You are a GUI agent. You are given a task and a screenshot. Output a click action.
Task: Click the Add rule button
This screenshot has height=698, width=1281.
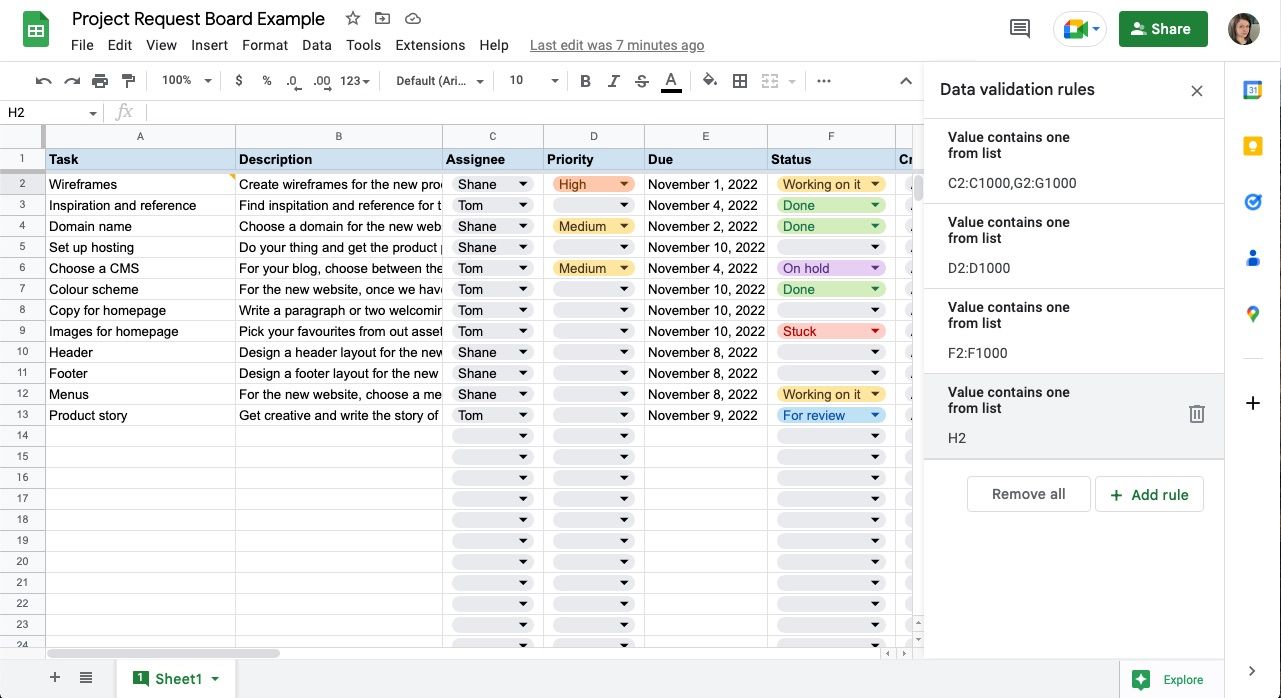coord(1149,494)
